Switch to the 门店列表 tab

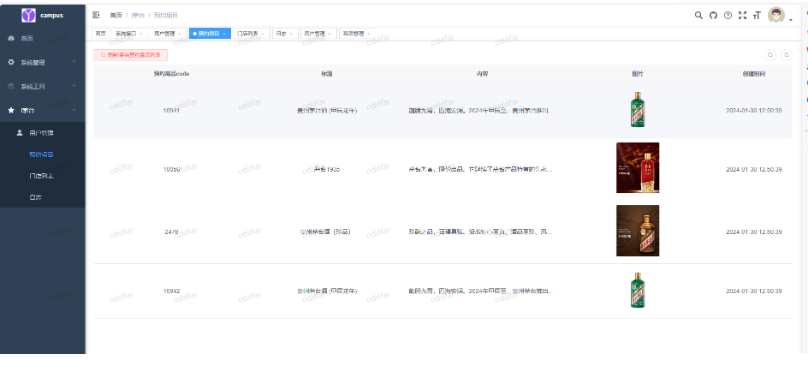pos(251,33)
